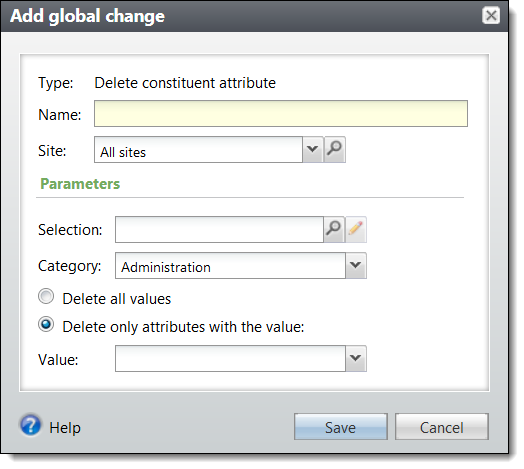Expand the Site dropdown arrow
Screen dimensions: 524x469
point(312,149)
